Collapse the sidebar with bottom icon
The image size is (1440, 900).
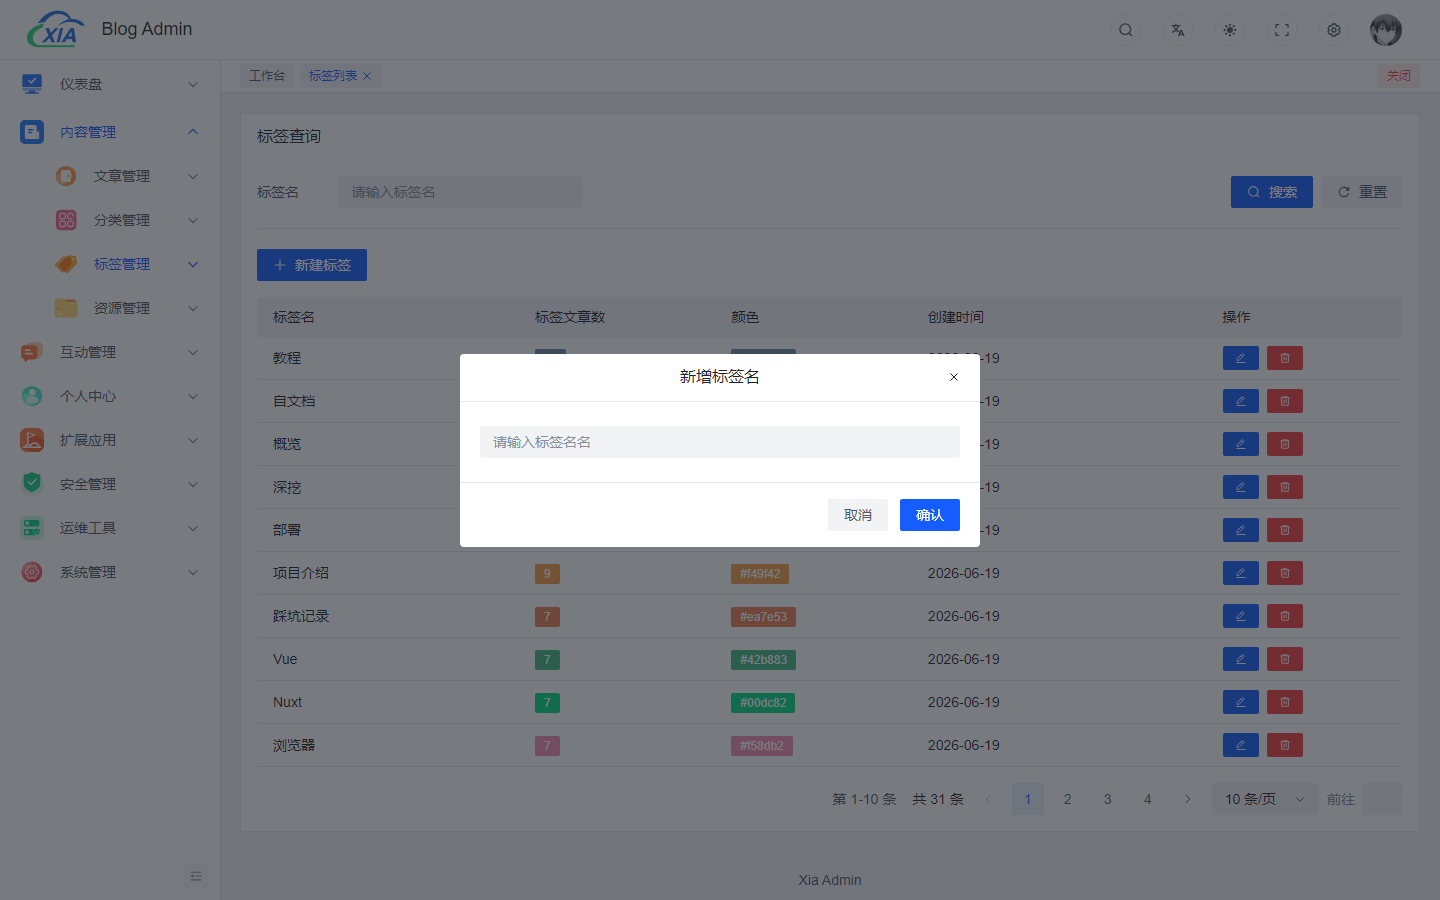pos(196,876)
